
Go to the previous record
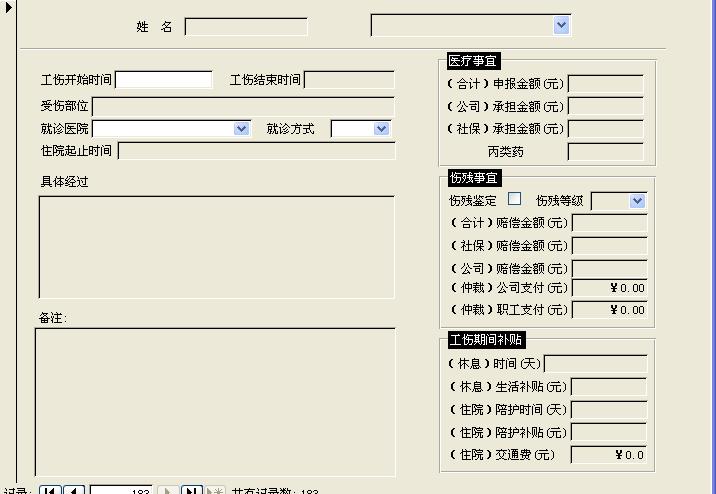[x=74, y=491]
